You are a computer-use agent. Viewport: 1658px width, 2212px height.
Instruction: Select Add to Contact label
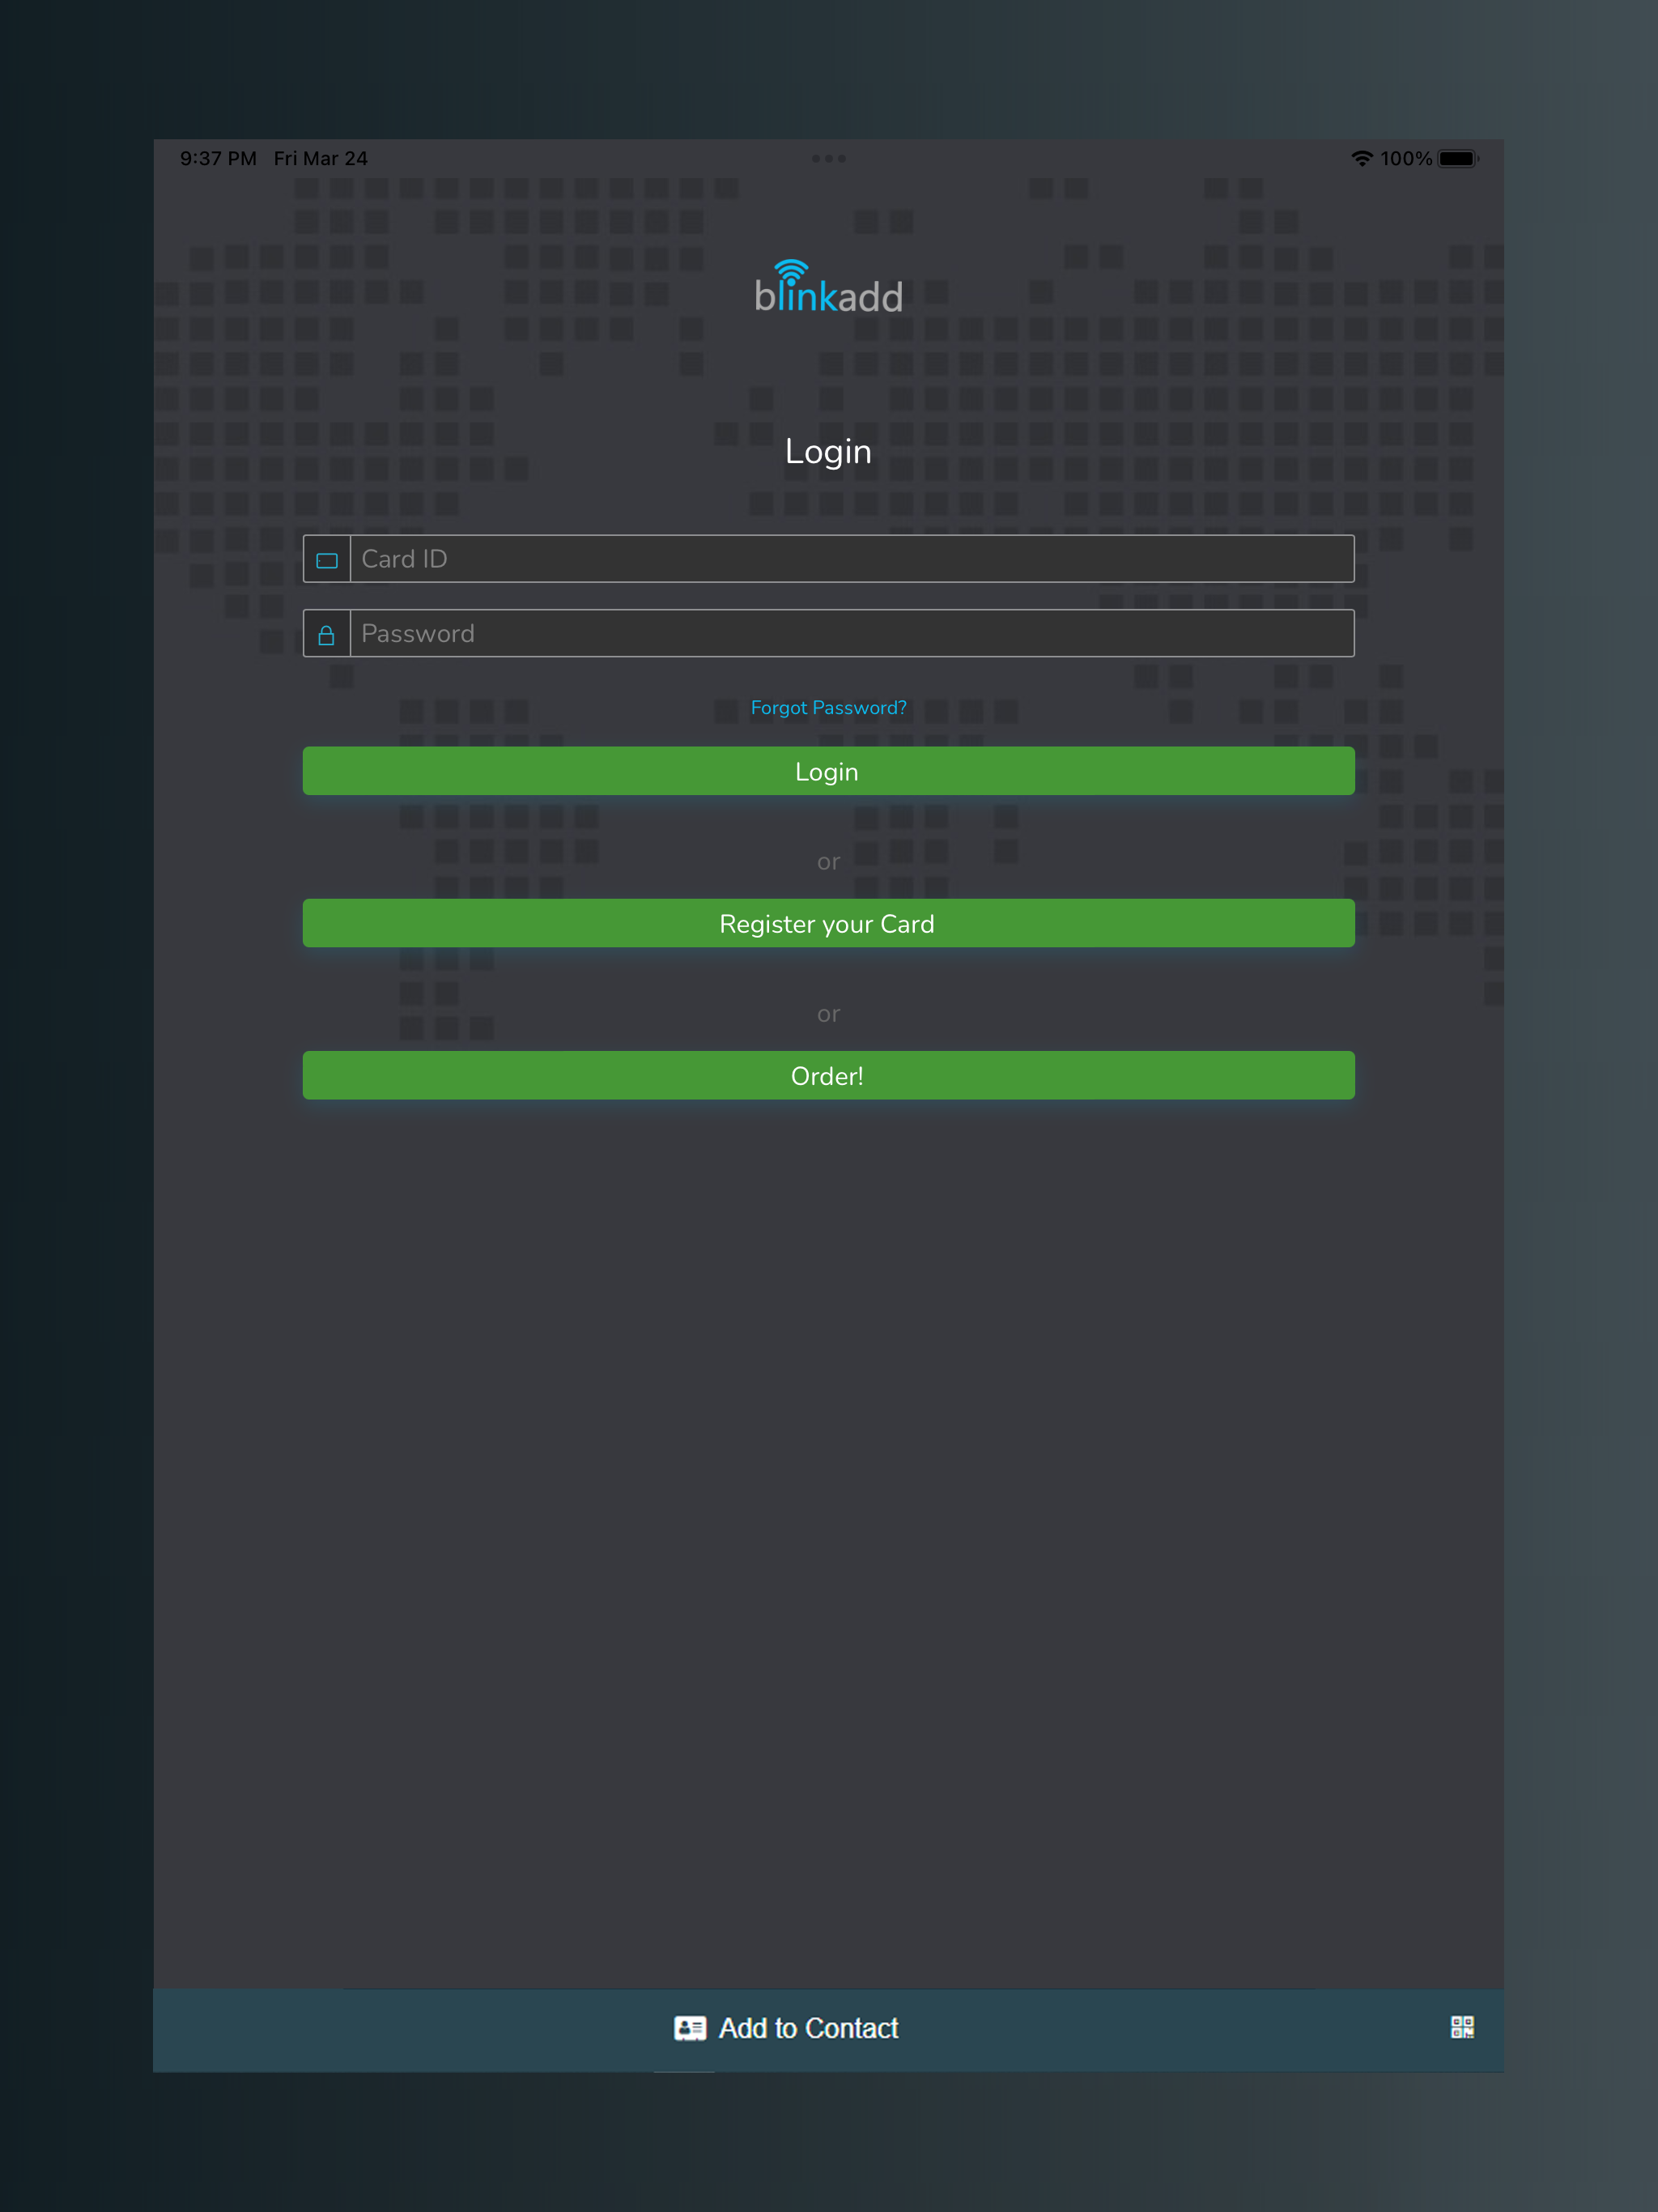(x=809, y=2028)
